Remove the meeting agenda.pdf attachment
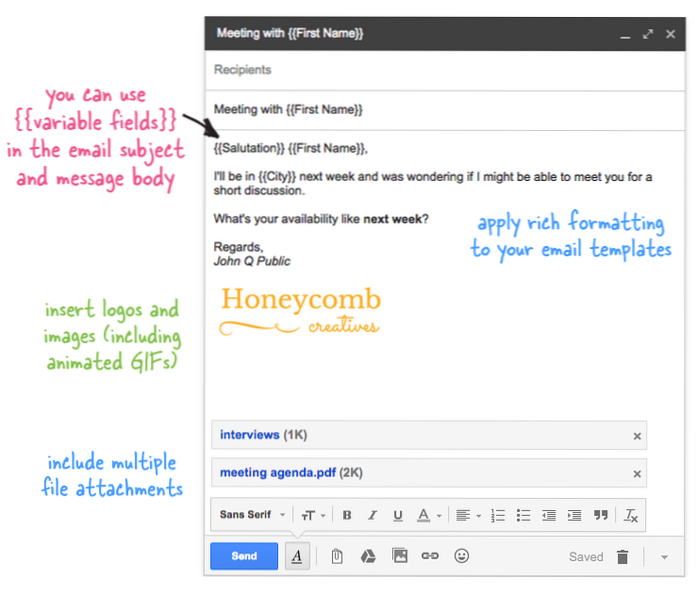 637,474
